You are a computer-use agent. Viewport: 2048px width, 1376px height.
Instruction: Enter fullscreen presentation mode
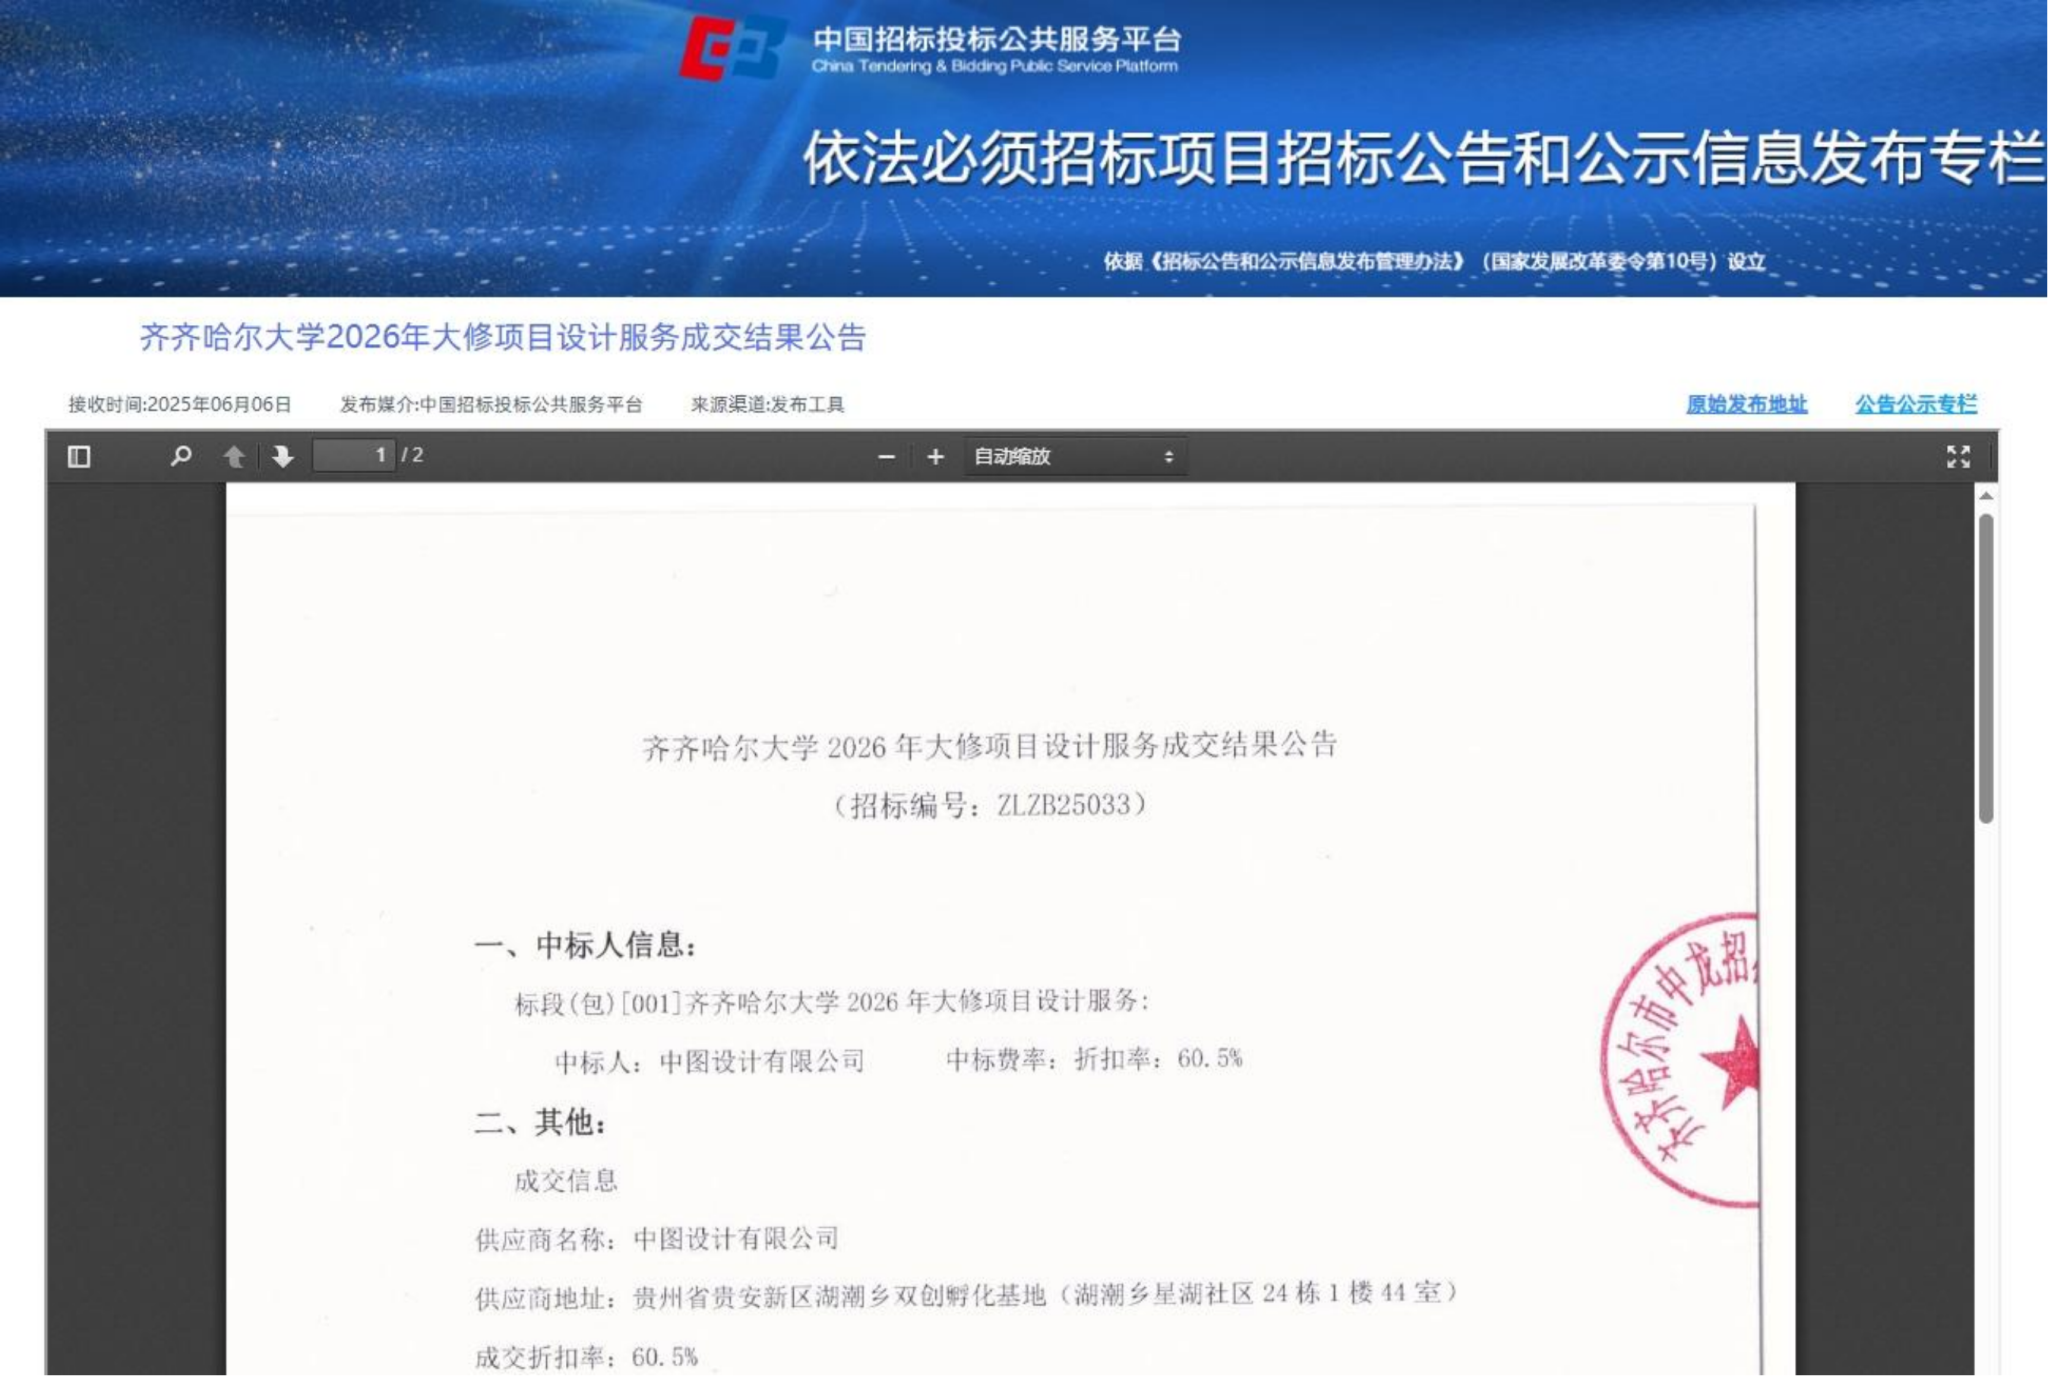1958,457
